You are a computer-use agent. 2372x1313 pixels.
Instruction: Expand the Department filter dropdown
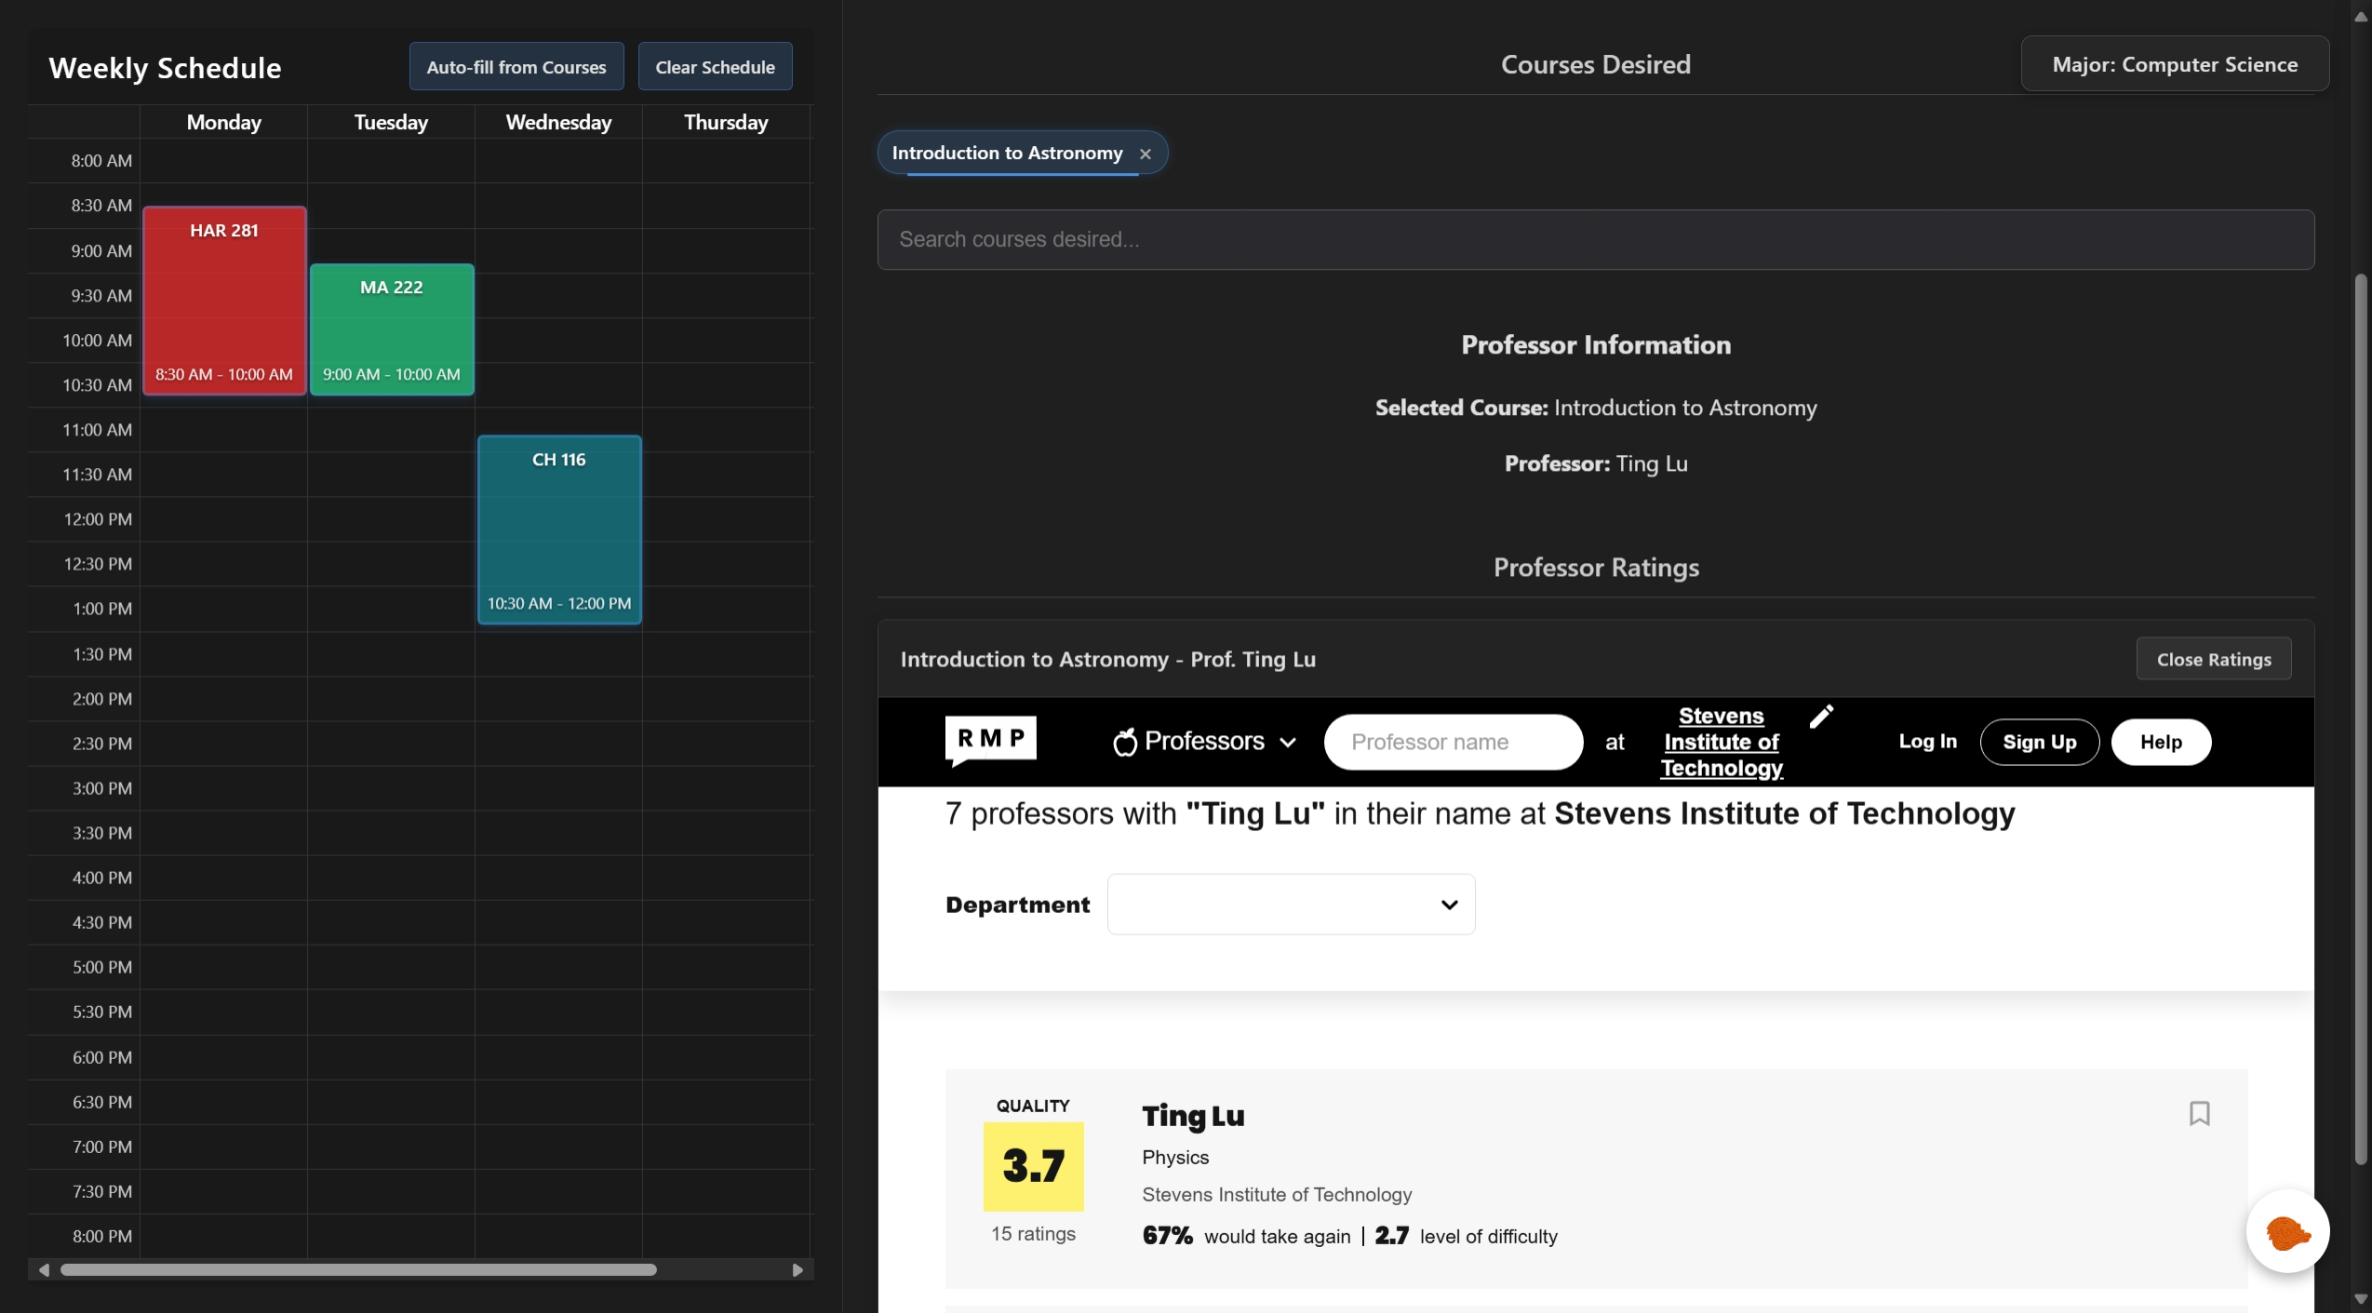[x=1290, y=904]
